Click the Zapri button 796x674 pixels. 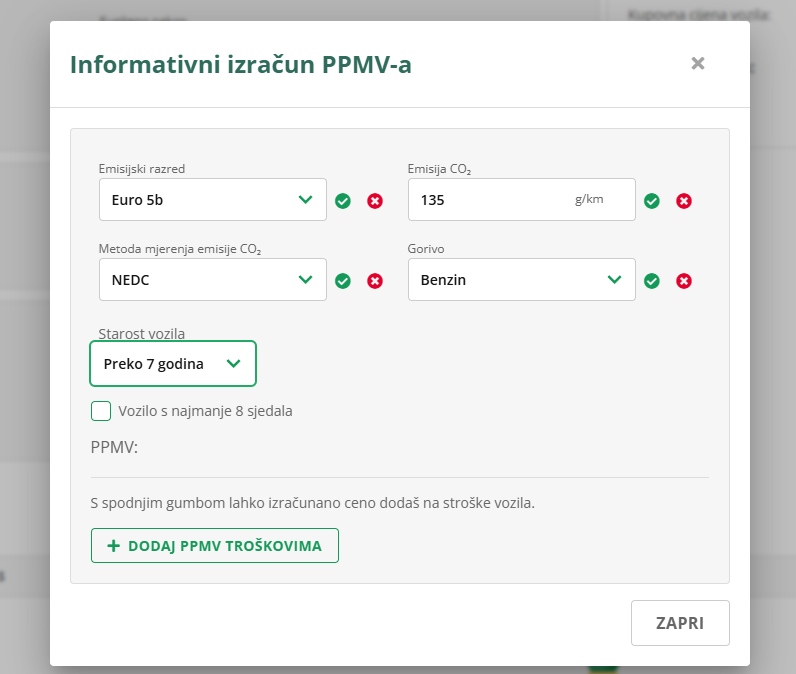tap(680, 623)
